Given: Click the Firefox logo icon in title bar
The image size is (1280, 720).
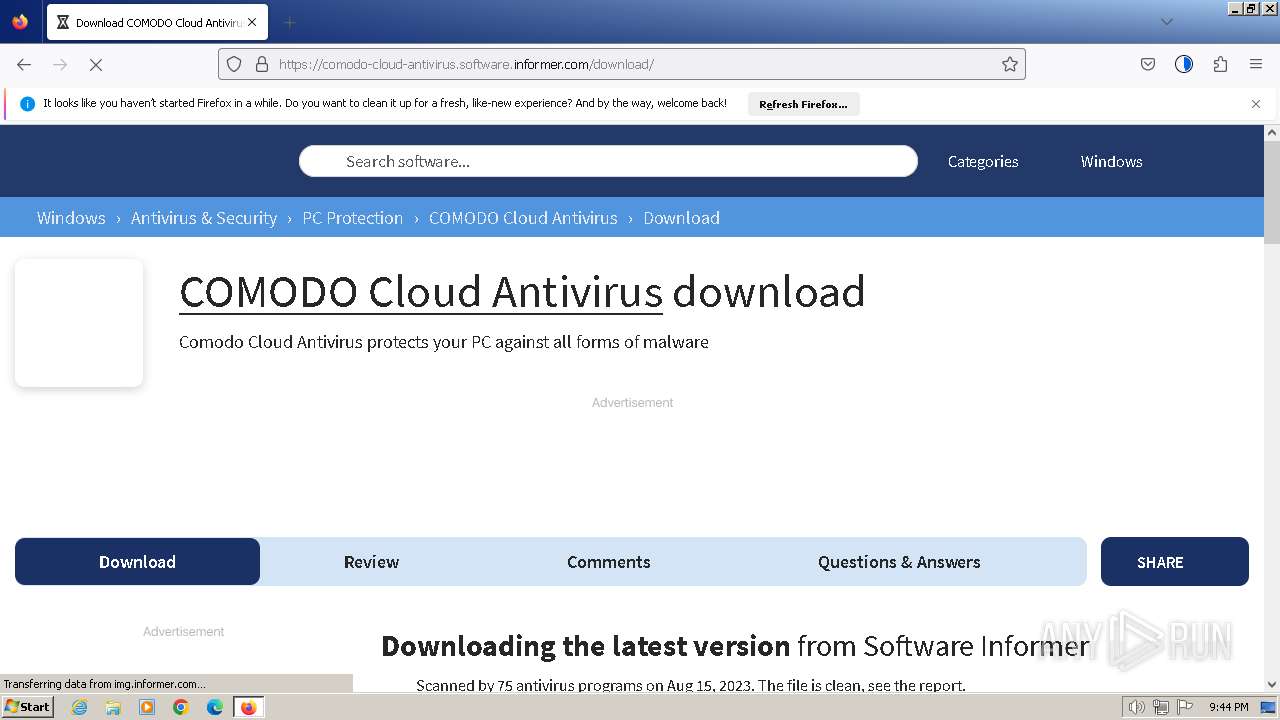Looking at the screenshot, I should tap(20, 22).
